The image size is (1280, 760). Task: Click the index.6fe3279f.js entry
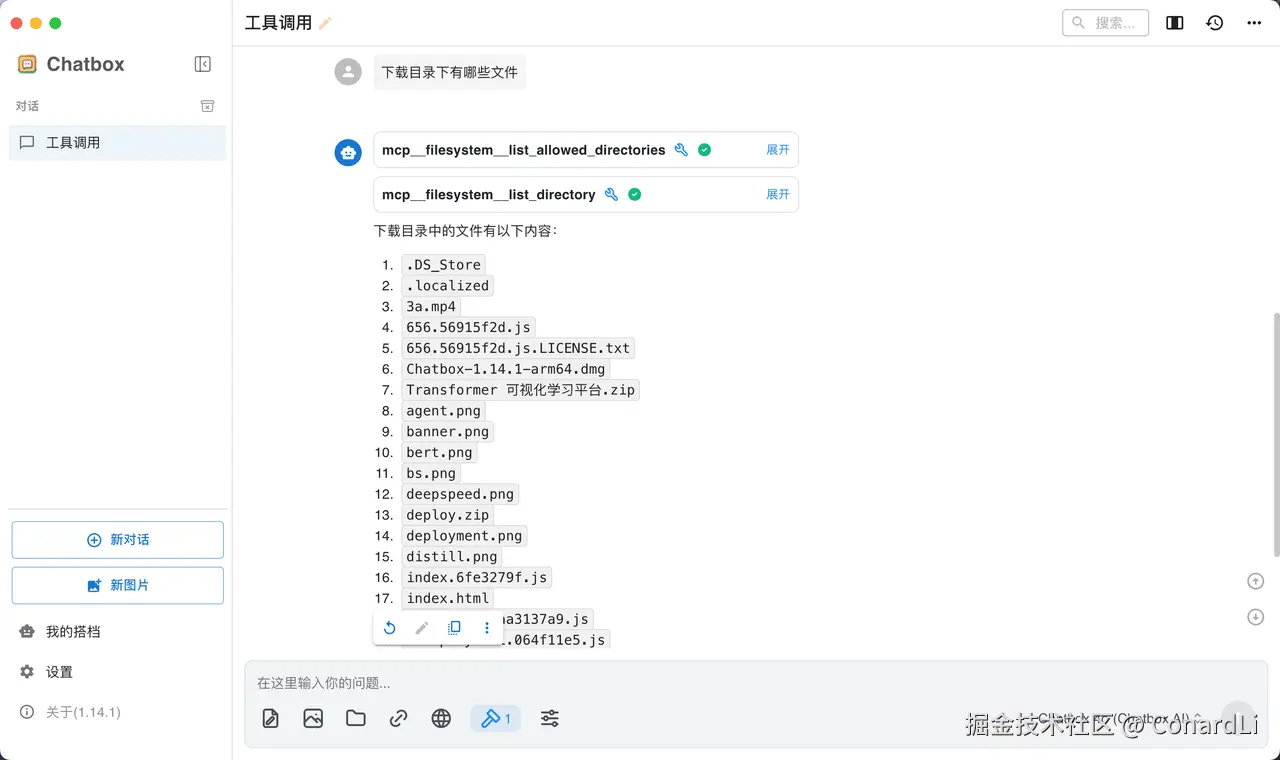[x=477, y=578]
